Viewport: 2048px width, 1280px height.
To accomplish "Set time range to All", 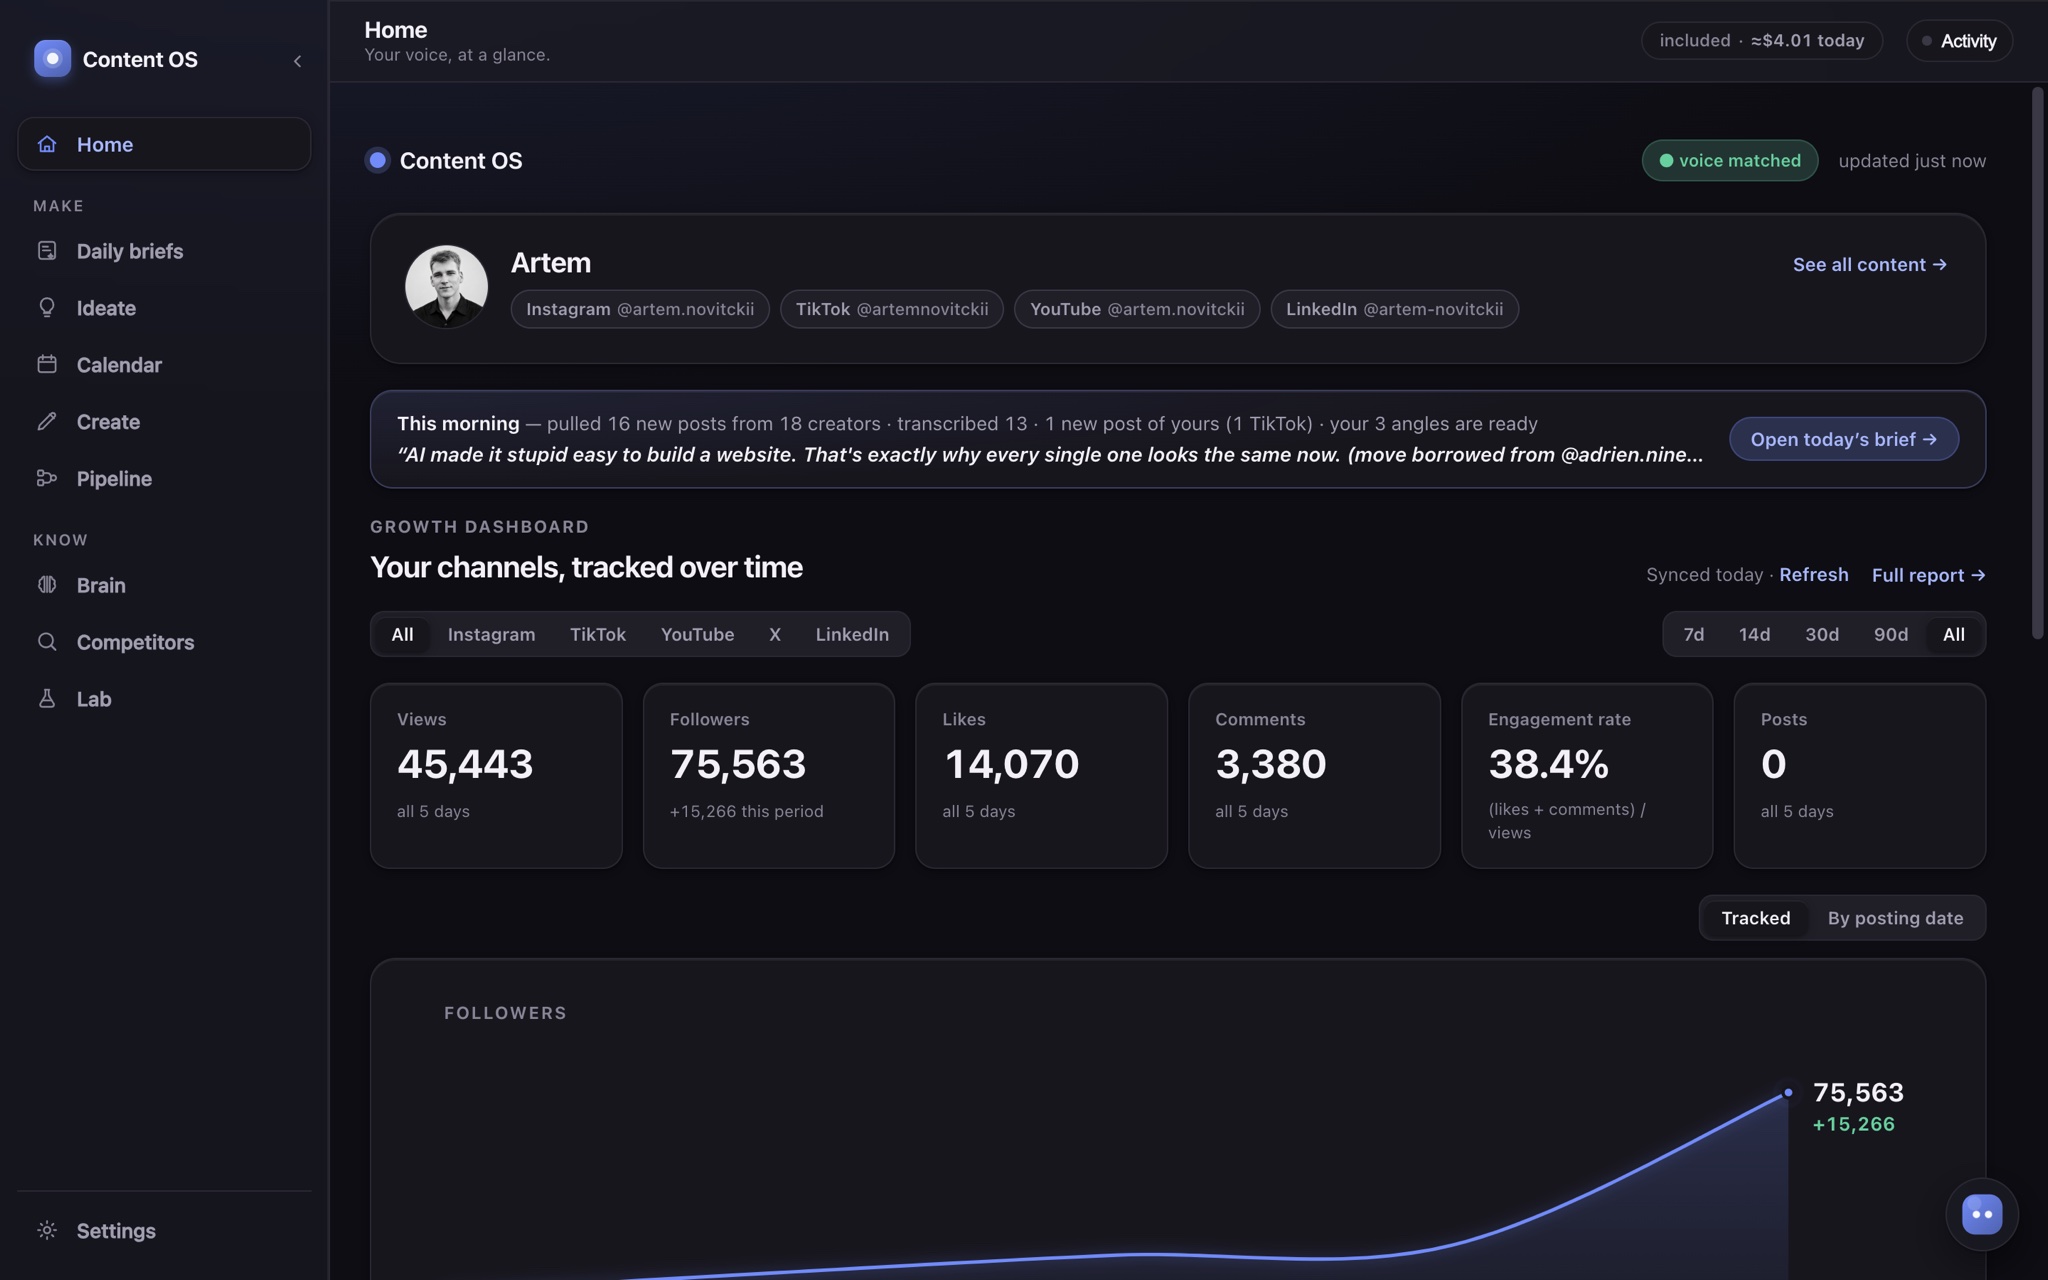I will (1954, 634).
